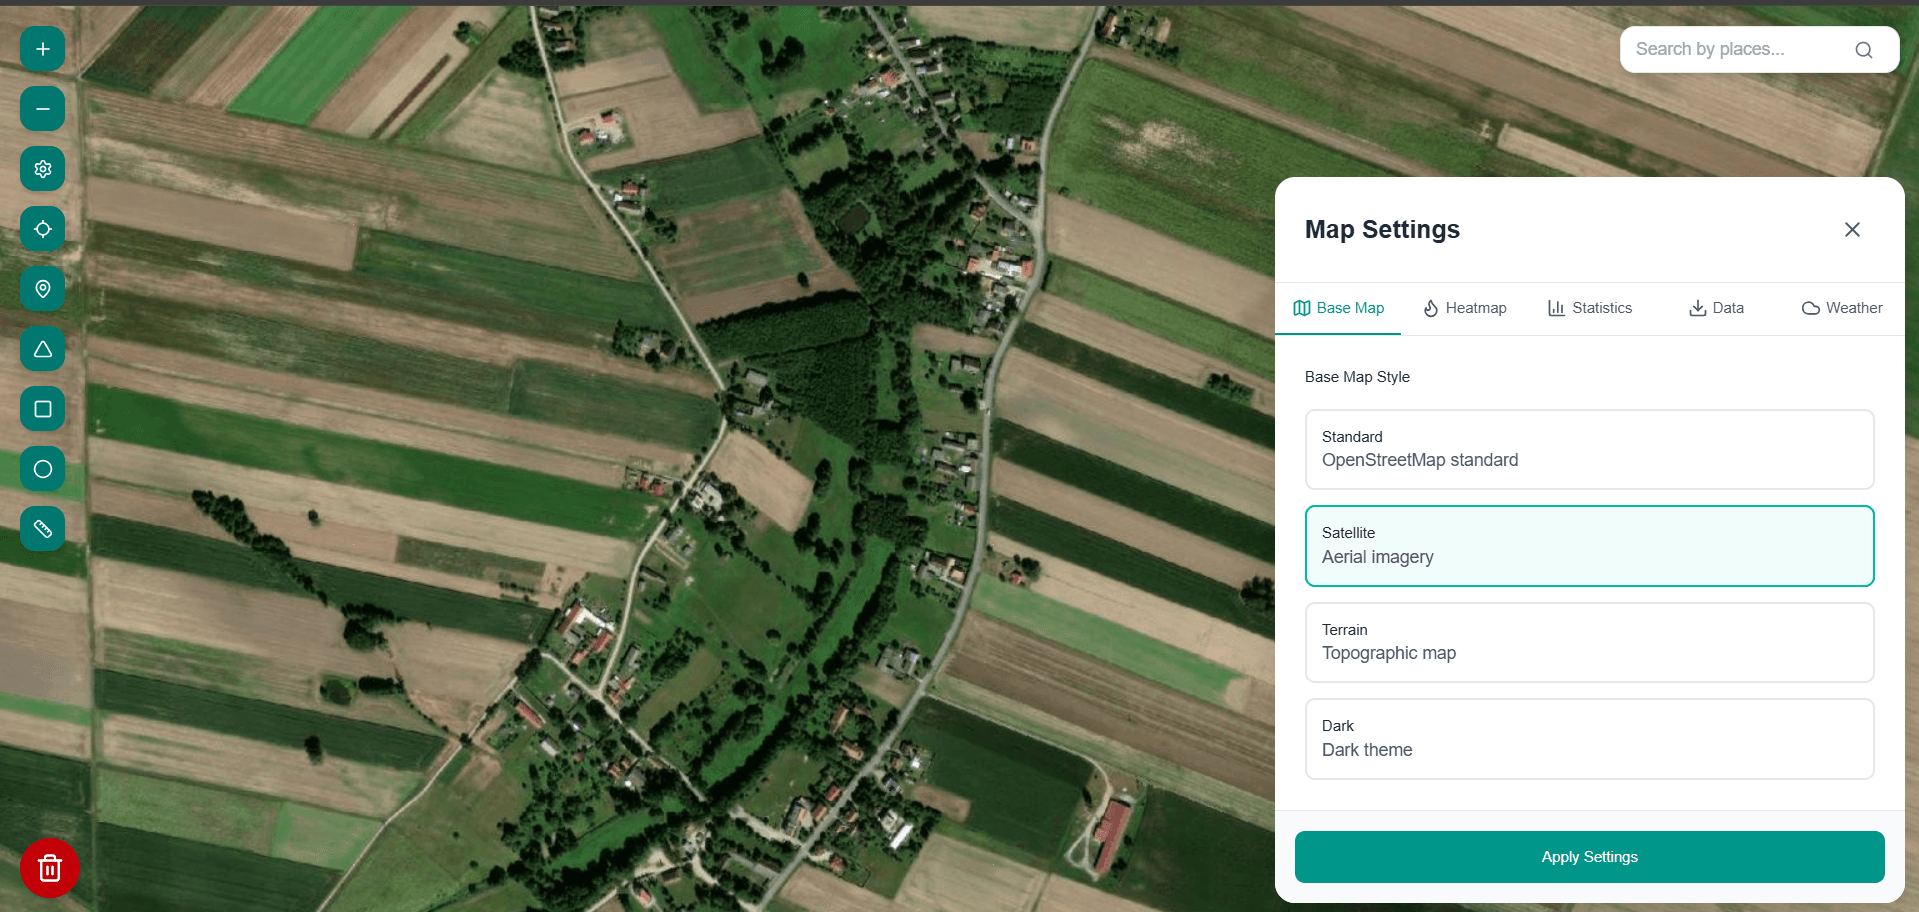Select the location marker pin tool

pyautogui.click(x=43, y=289)
